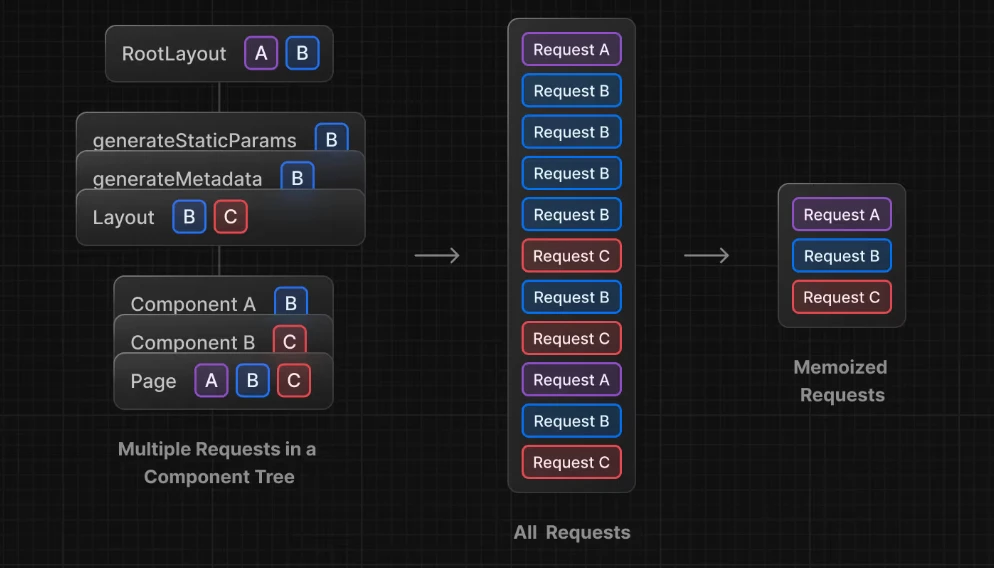Click the arrow between component tree and All Requests
The width and height of the screenshot is (994, 568).
(x=437, y=256)
